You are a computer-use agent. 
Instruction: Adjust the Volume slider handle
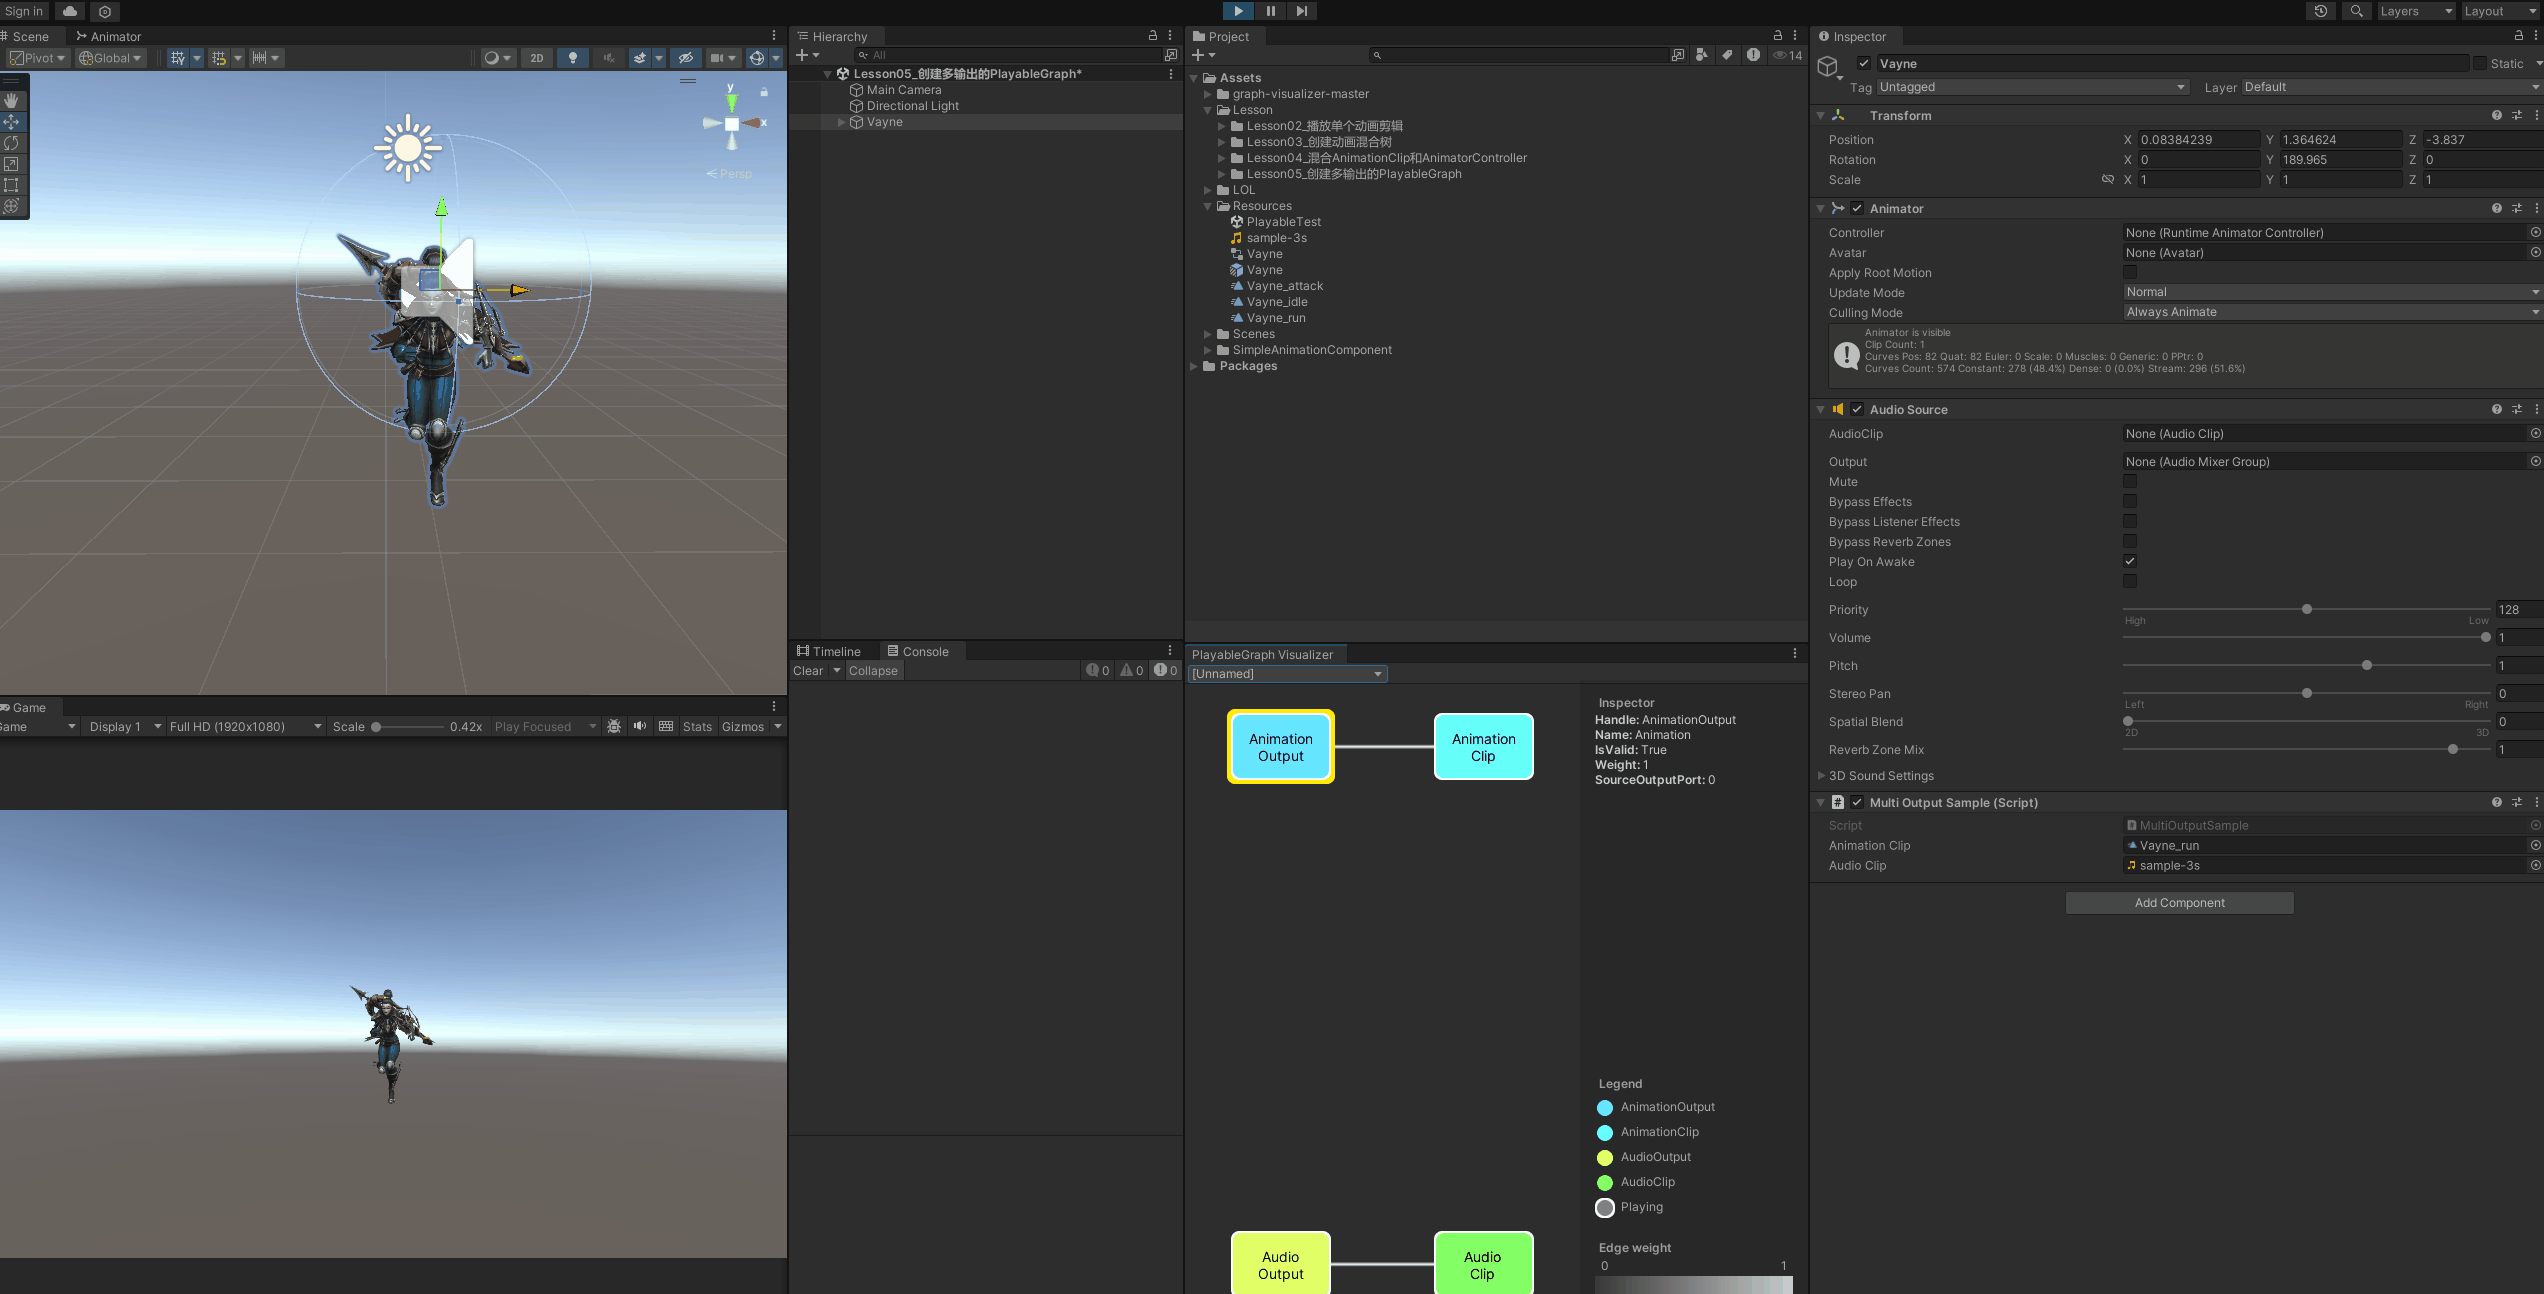click(x=2485, y=637)
